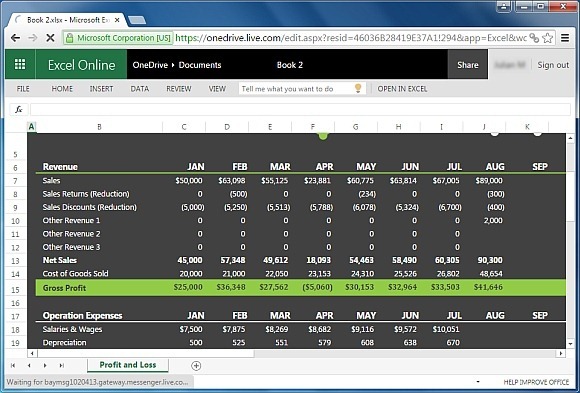This screenshot has width=580, height=393.
Task: Open the HOME ribbon tab
Action: (62, 89)
